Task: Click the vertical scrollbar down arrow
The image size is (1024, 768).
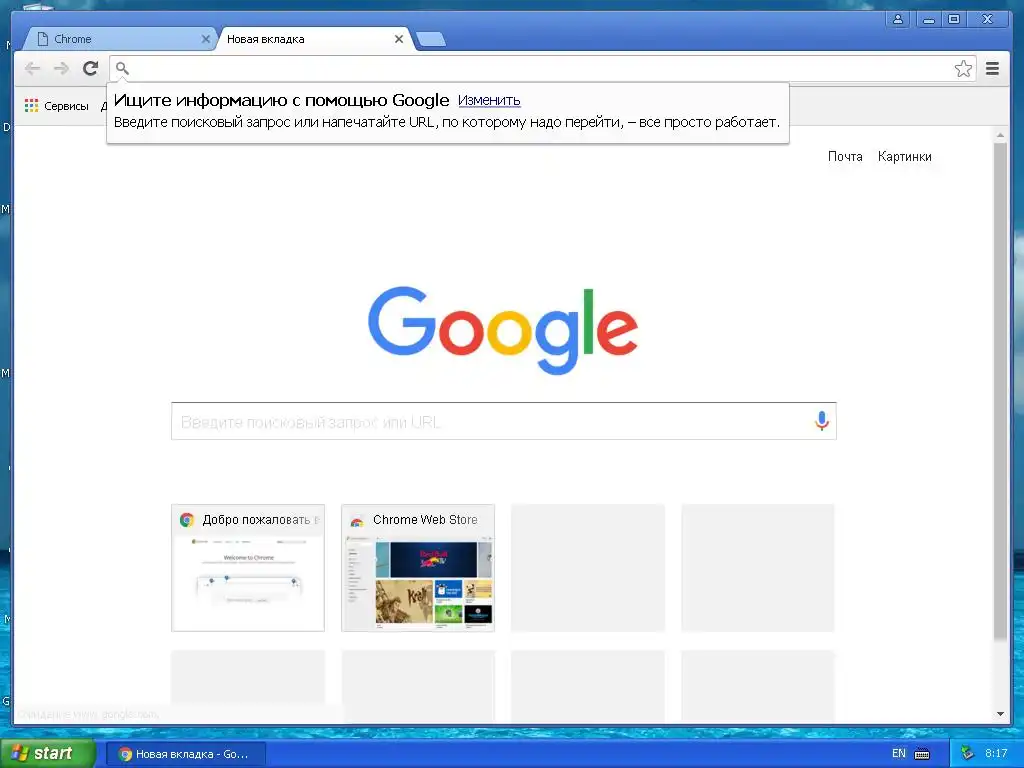Action: (x=1000, y=714)
